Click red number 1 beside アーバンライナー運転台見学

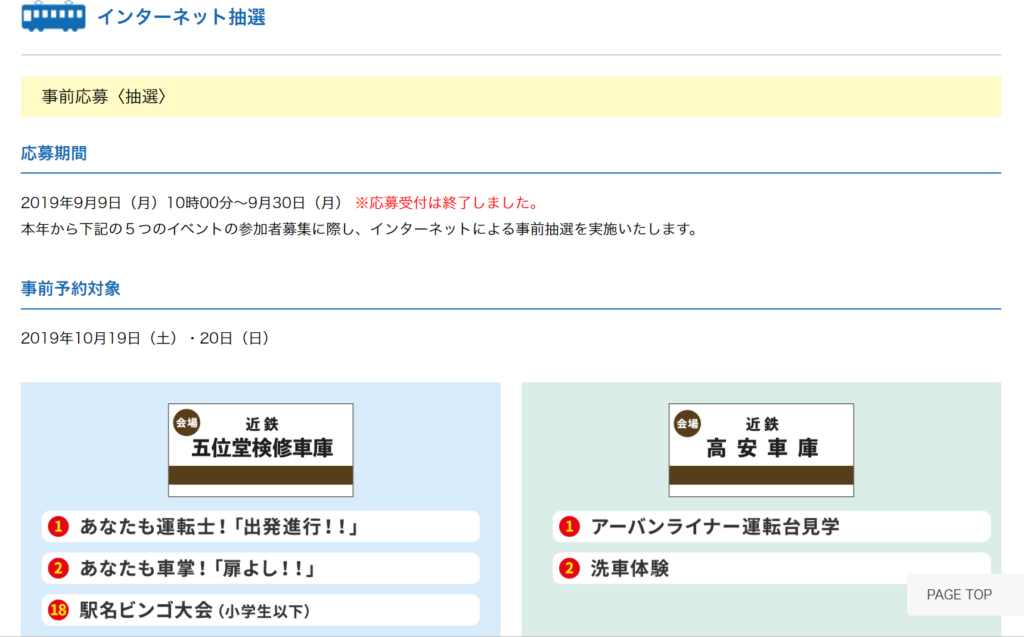(569, 527)
